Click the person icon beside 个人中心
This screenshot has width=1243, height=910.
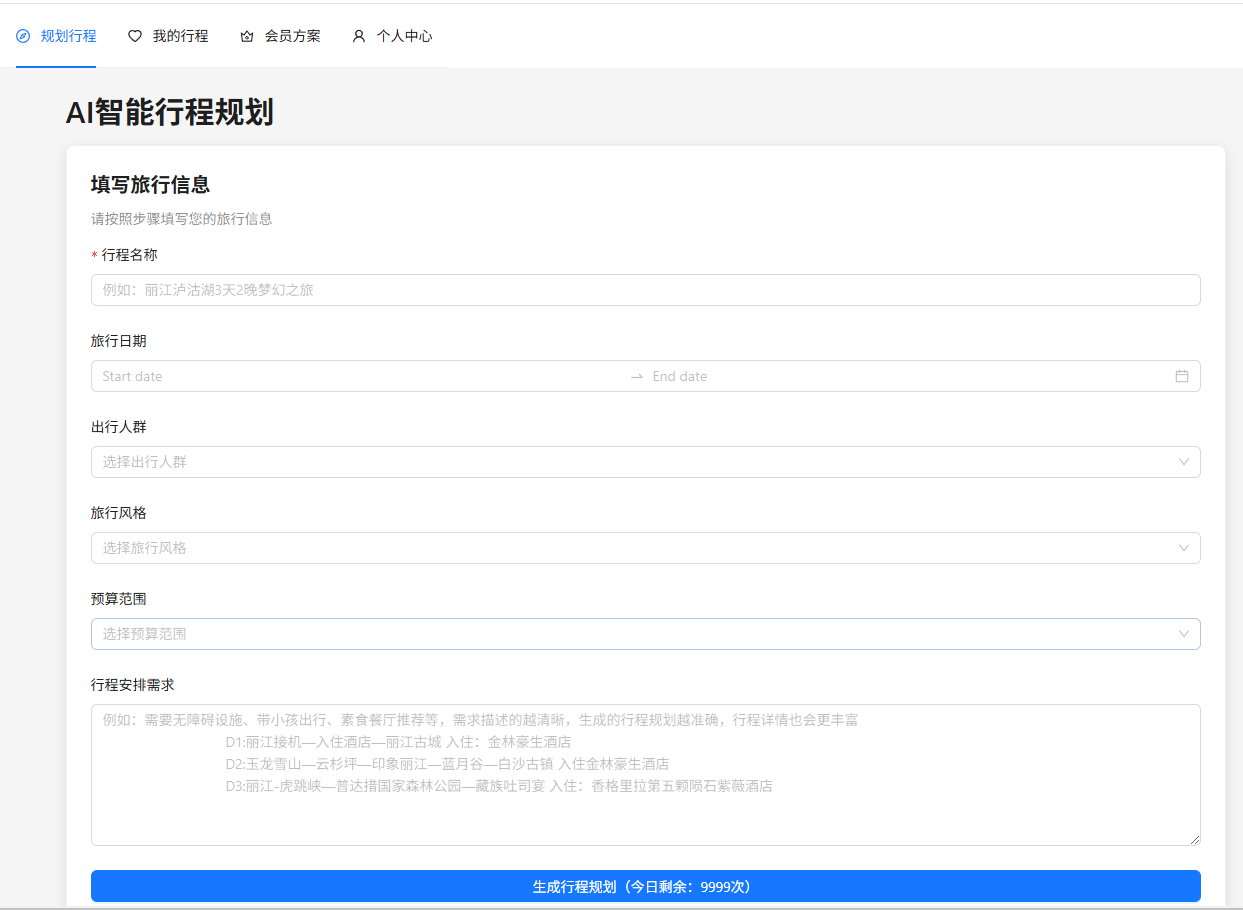click(x=358, y=35)
